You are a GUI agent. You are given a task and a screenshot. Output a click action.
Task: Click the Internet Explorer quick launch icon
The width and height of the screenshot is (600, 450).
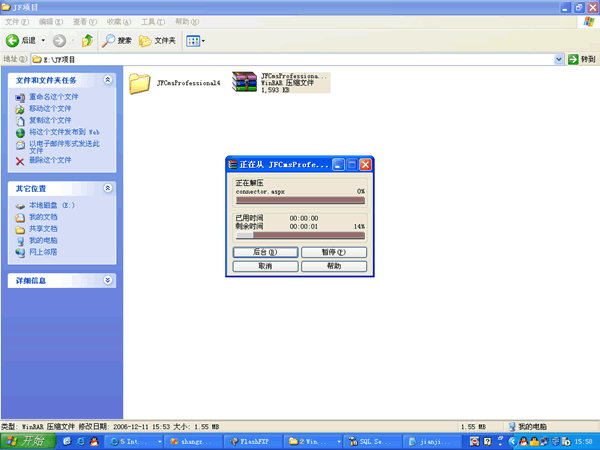pos(81,442)
